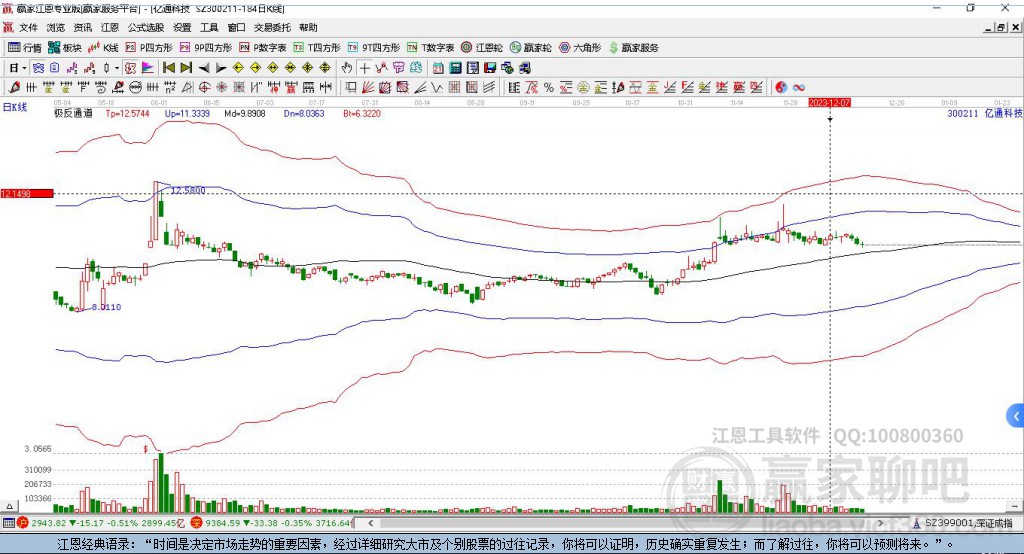The height and width of the screenshot is (554, 1024).
Task: Click the black left arrow icon
Action: click(204, 68)
